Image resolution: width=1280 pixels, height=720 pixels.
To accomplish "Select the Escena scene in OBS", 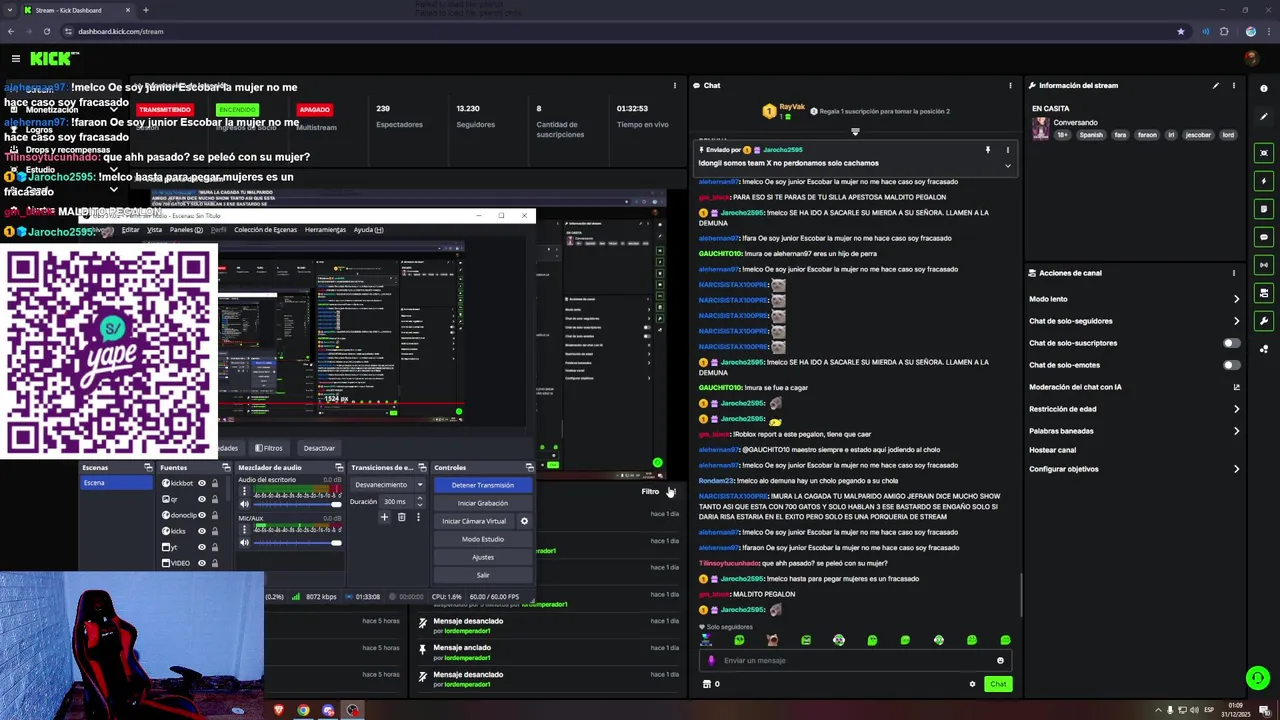I will [x=118, y=483].
